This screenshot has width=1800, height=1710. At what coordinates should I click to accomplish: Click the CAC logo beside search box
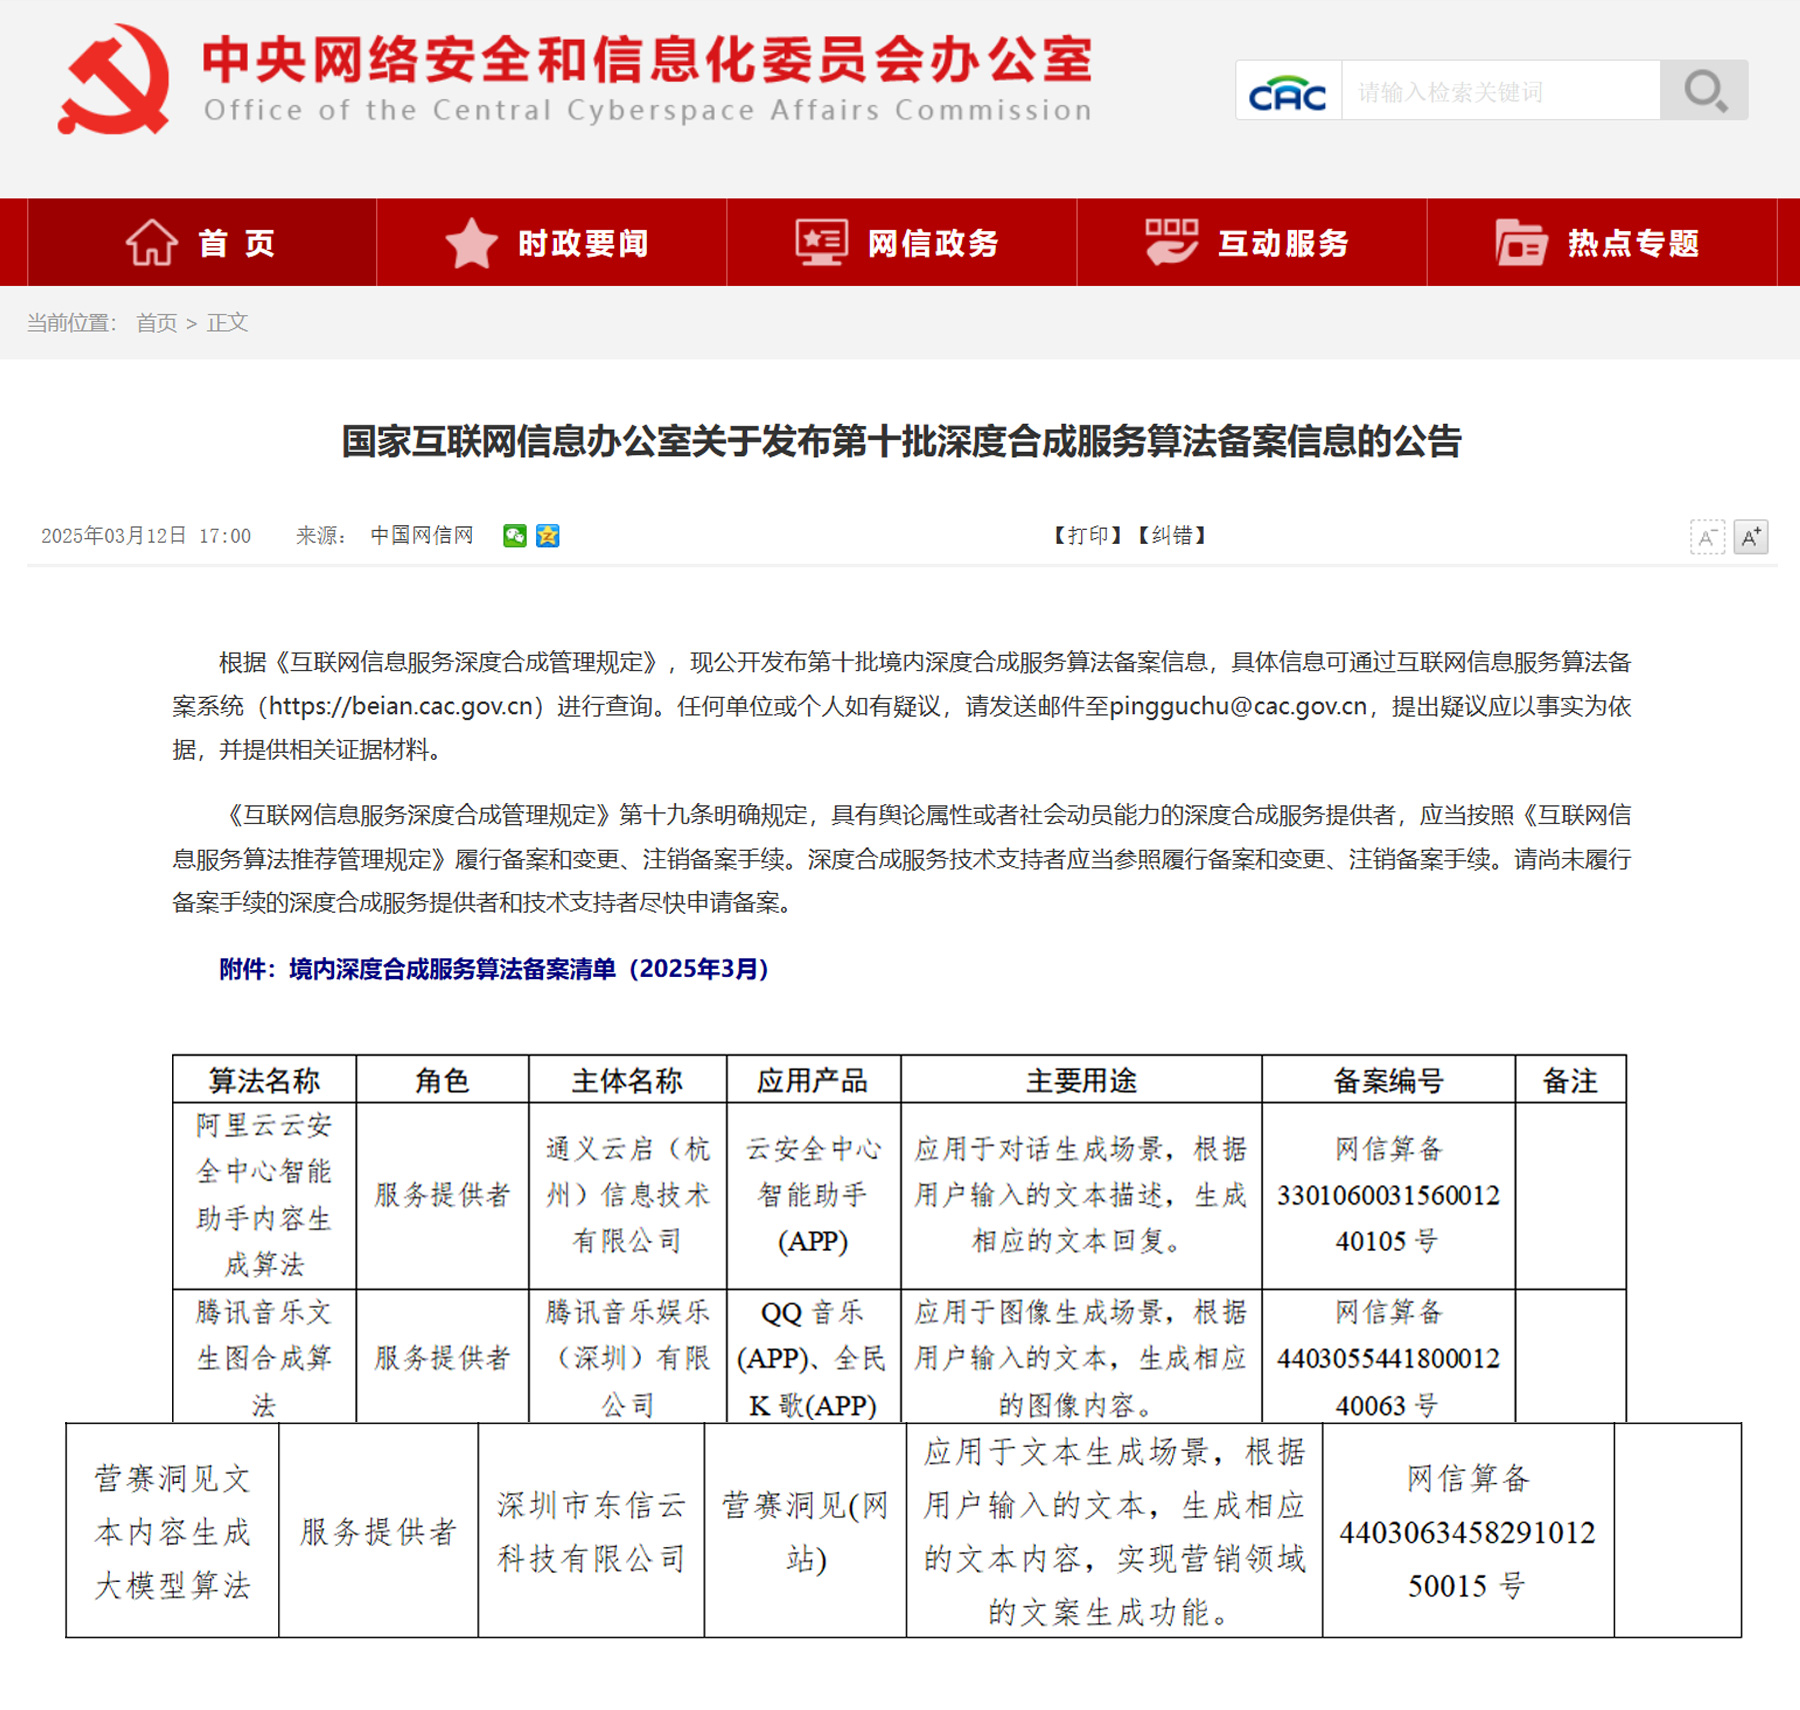(x=1288, y=91)
